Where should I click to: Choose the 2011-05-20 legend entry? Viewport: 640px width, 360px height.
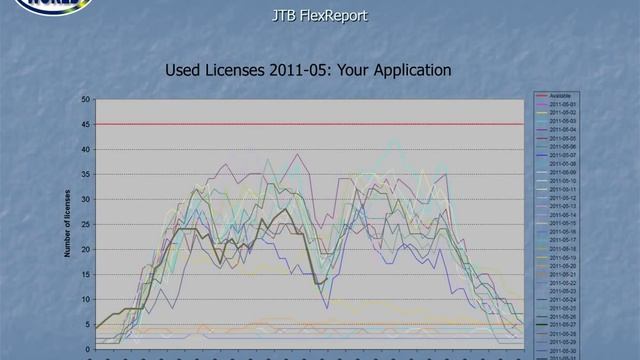556,266
